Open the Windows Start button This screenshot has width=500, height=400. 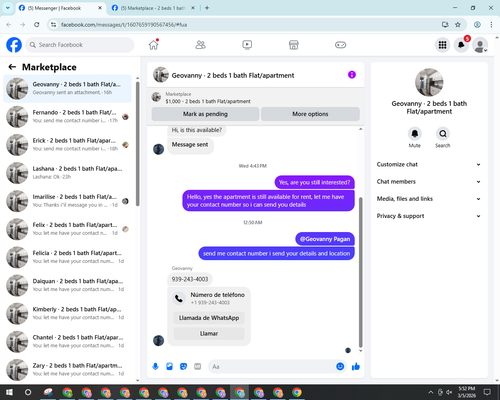[9, 392]
